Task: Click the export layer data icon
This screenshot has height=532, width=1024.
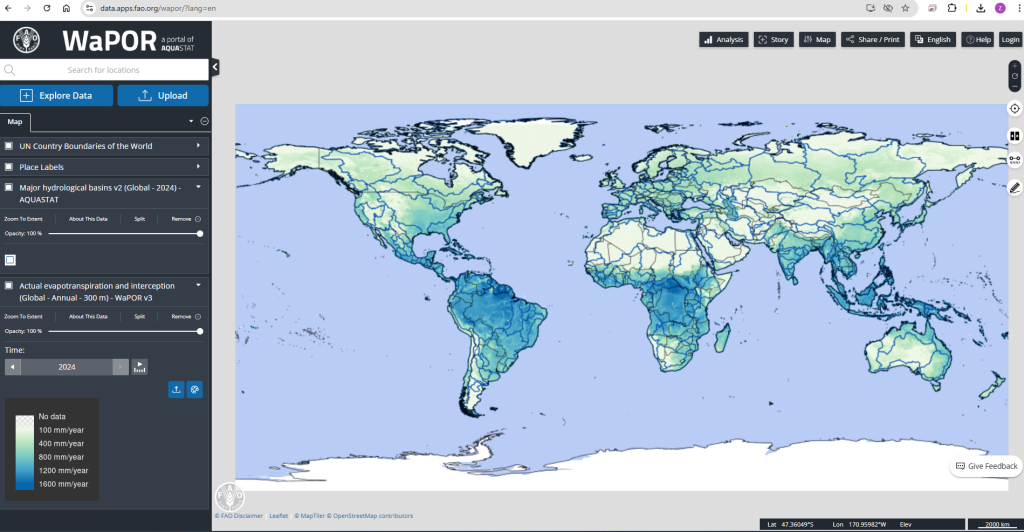Action: point(176,389)
